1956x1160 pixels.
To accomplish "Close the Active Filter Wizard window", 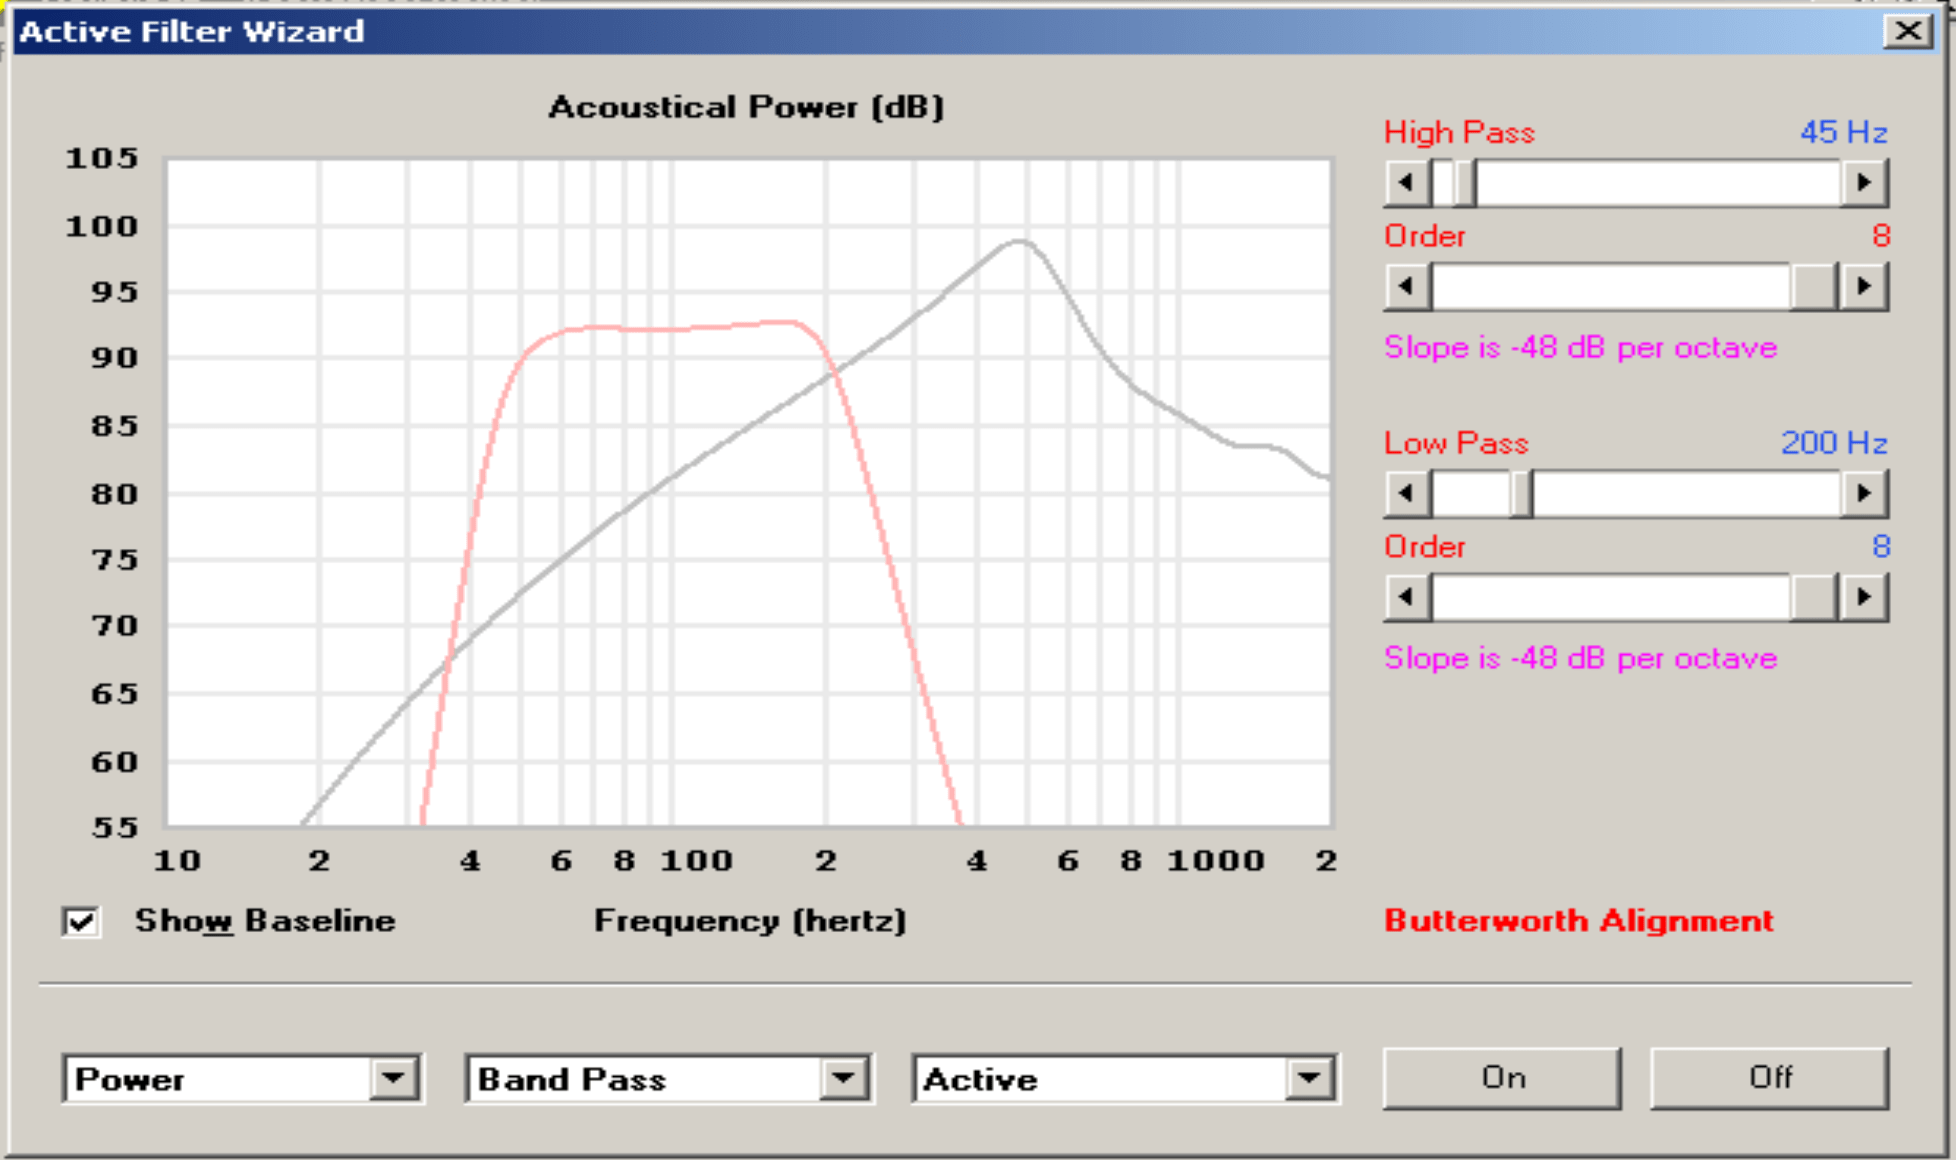I will 1907,31.
